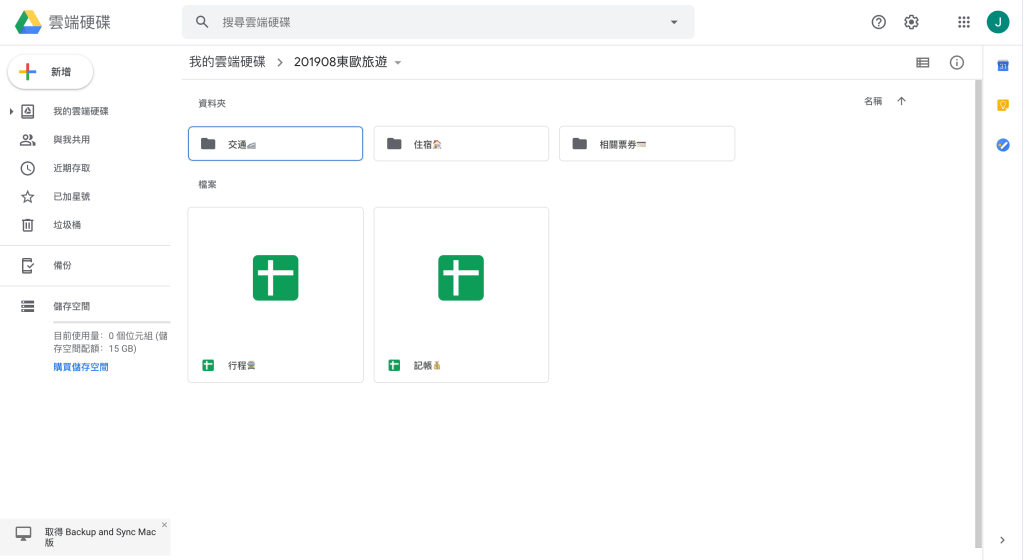Image resolution: width=1023 pixels, height=560 pixels.
Task: Open the settings gear icon
Action: point(911,22)
